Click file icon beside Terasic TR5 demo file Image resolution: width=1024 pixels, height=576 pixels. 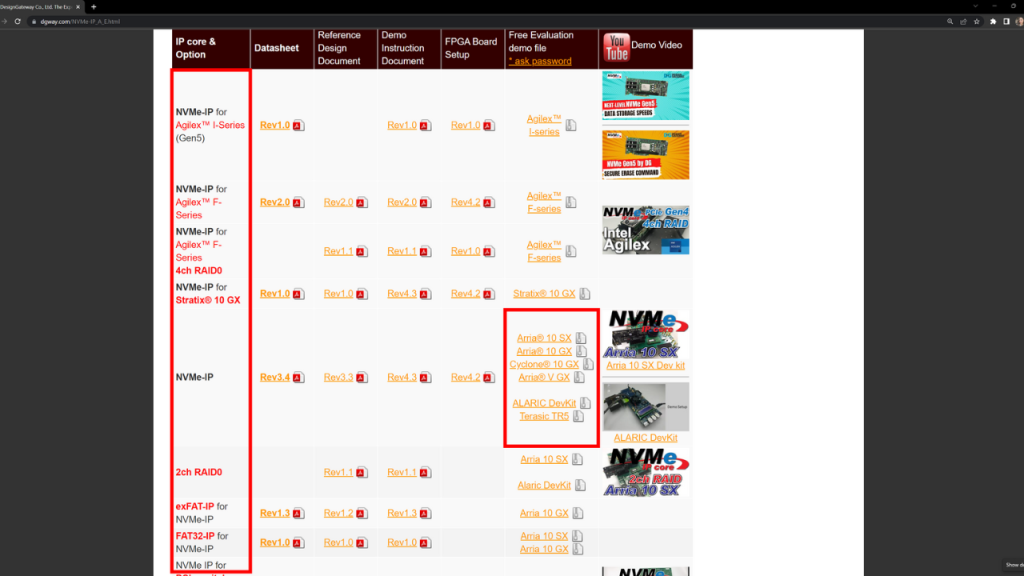click(579, 416)
